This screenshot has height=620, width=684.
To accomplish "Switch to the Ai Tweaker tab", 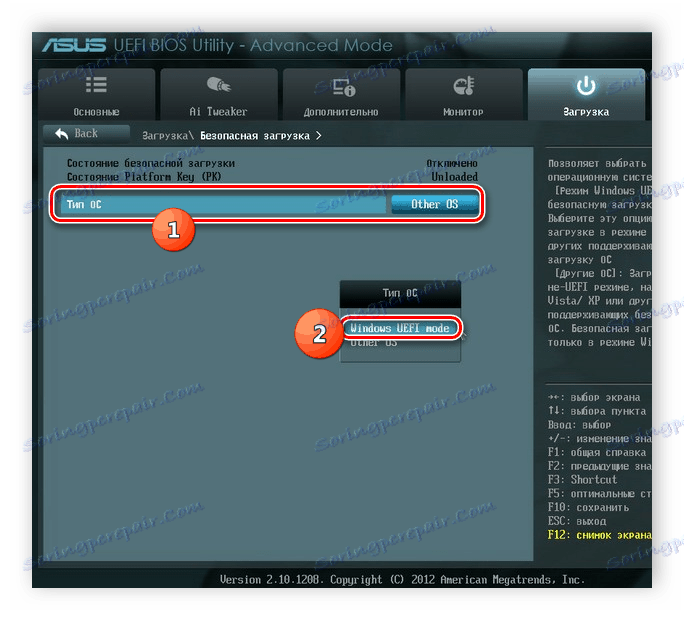I will 219,94.
